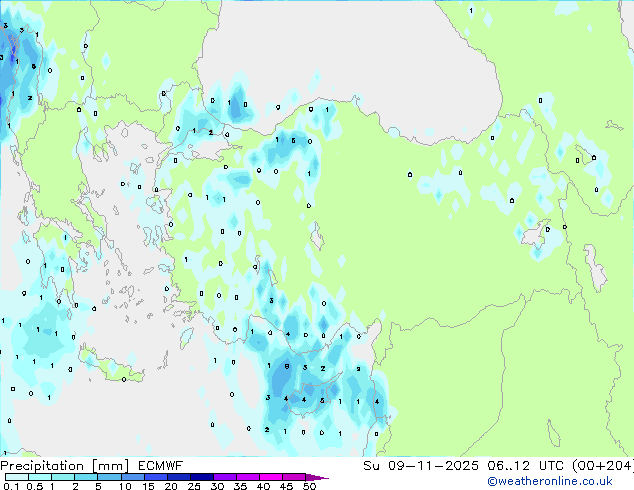Click the legend value label '20'
Viewport: 634px width, 490px height.
pos(171,486)
